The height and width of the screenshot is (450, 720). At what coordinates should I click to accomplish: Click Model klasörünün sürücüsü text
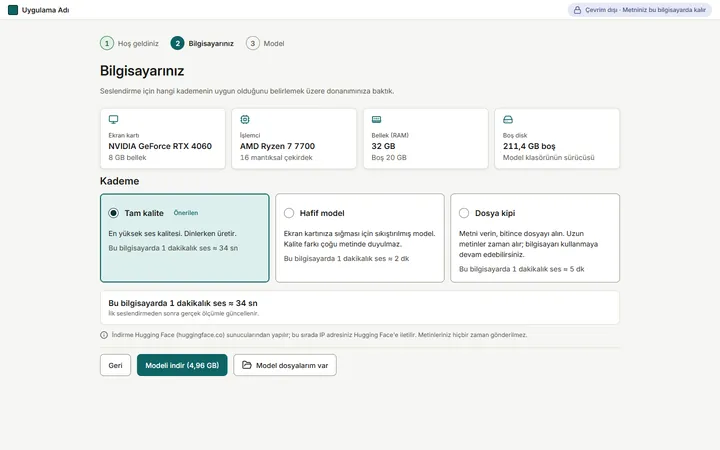(x=548, y=158)
